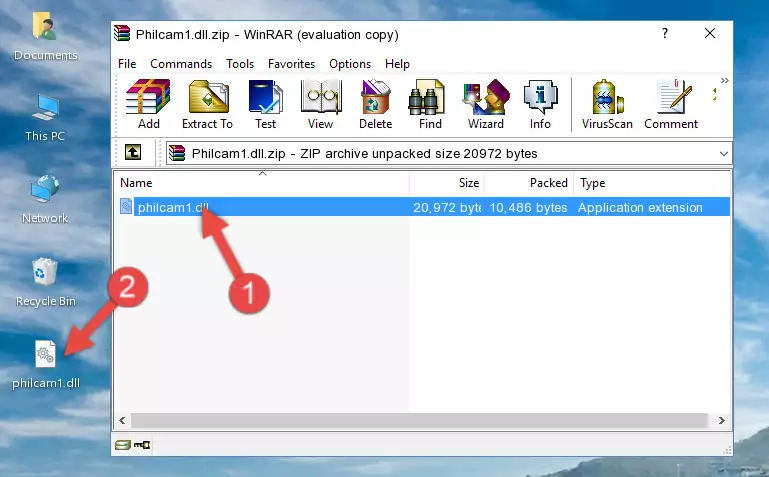Run the Test archive tool

265,104
